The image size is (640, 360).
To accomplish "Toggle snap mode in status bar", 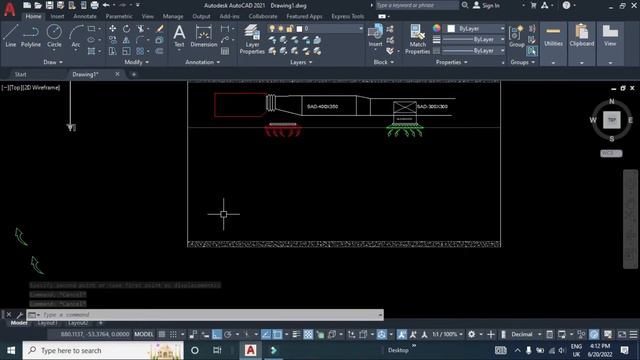I will pyautogui.click(x=173, y=334).
